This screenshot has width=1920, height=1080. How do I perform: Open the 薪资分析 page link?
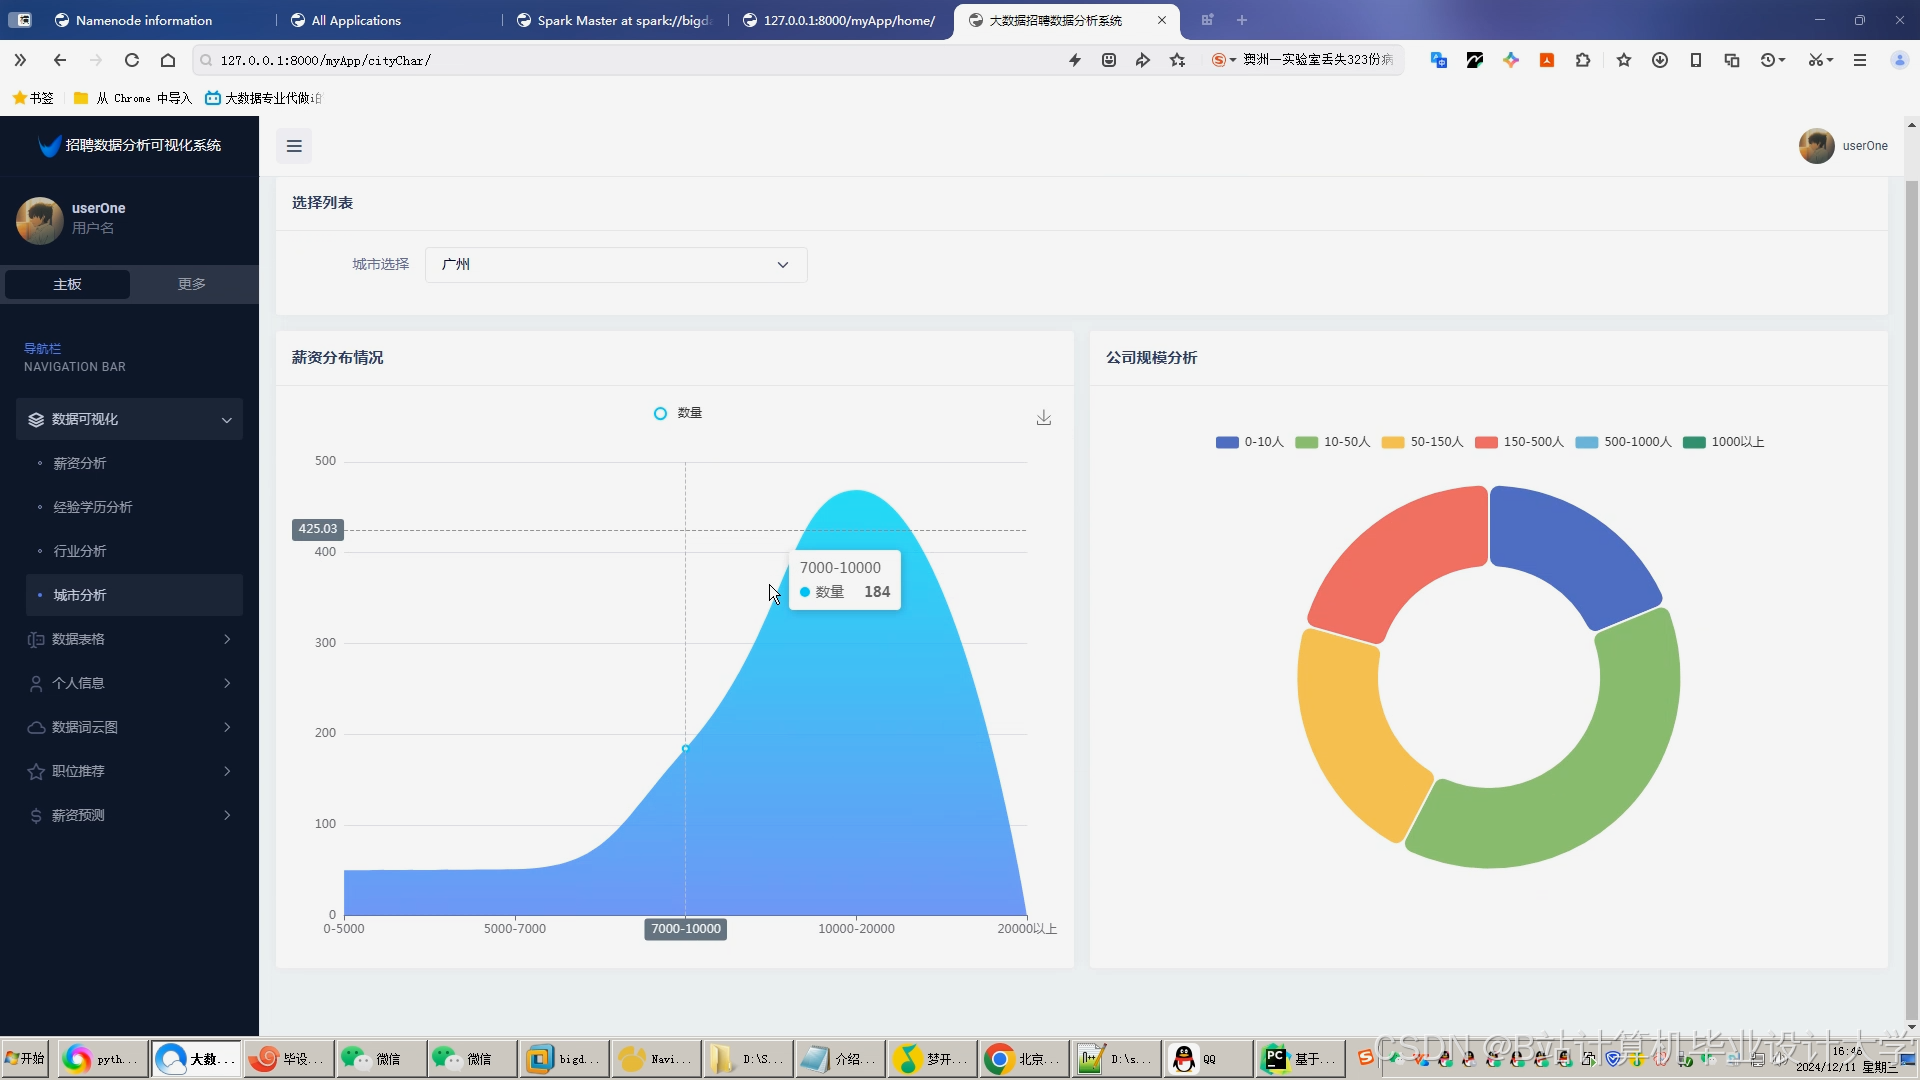tap(81, 463)
